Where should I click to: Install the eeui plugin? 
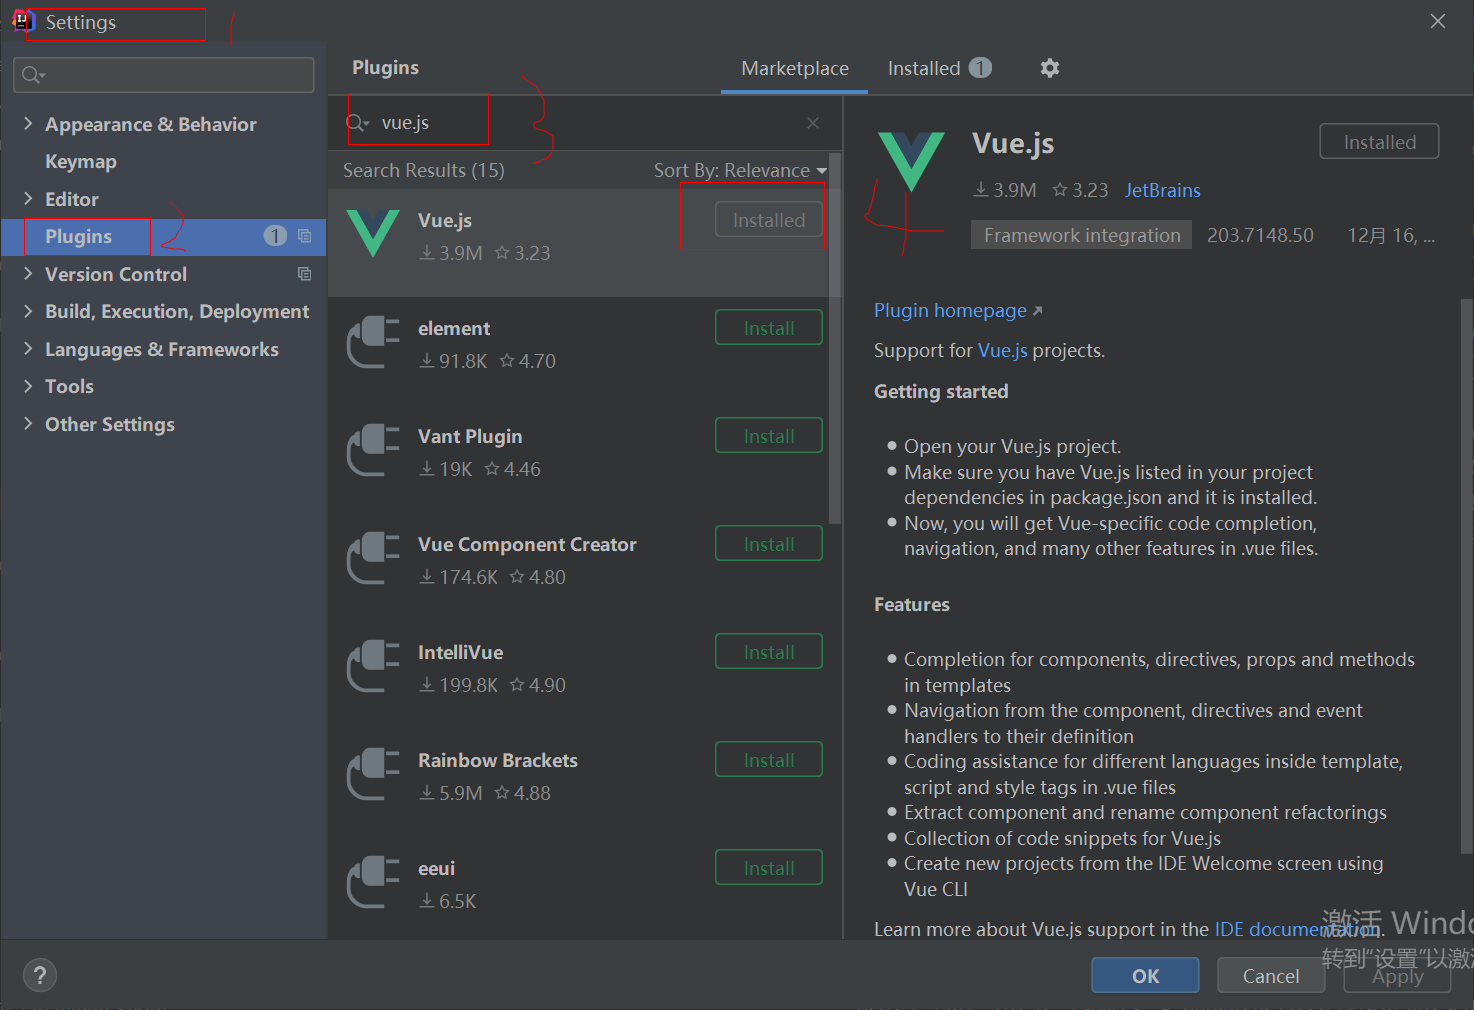pos(769,868)
